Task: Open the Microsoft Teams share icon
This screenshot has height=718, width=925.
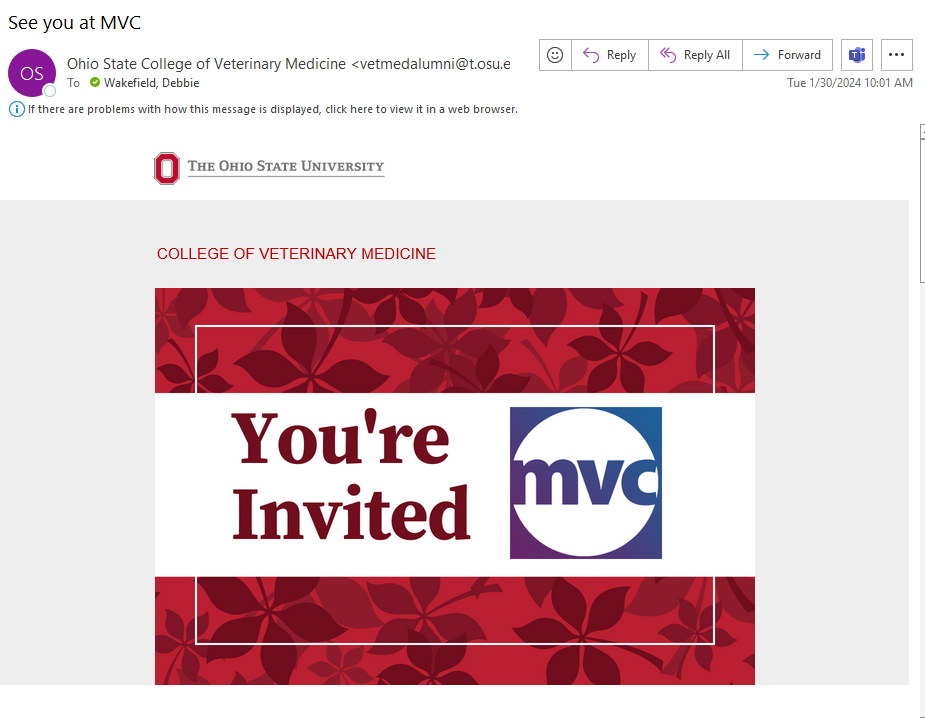Action: [x=857, y=55]
